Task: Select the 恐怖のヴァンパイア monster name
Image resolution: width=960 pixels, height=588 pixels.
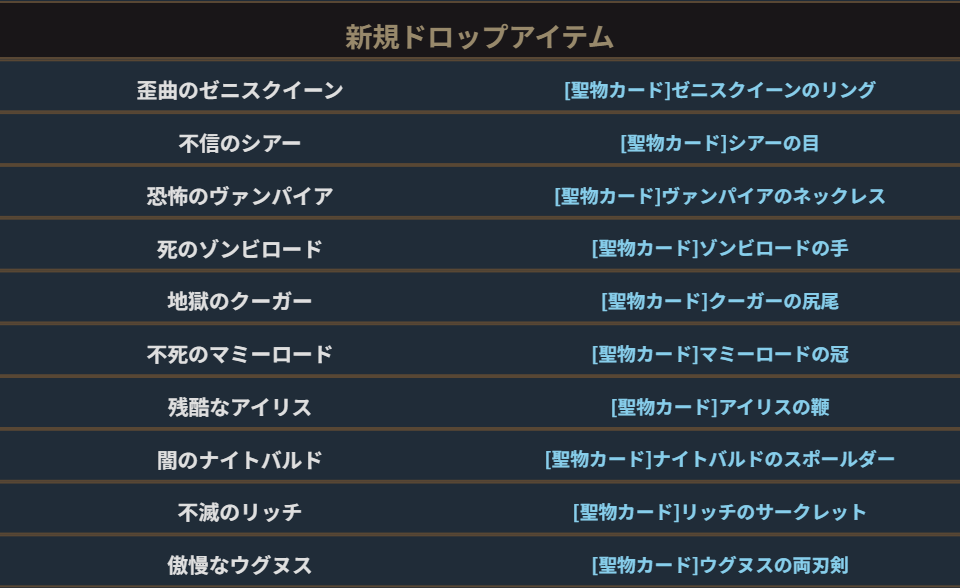Action: point(240,196)
